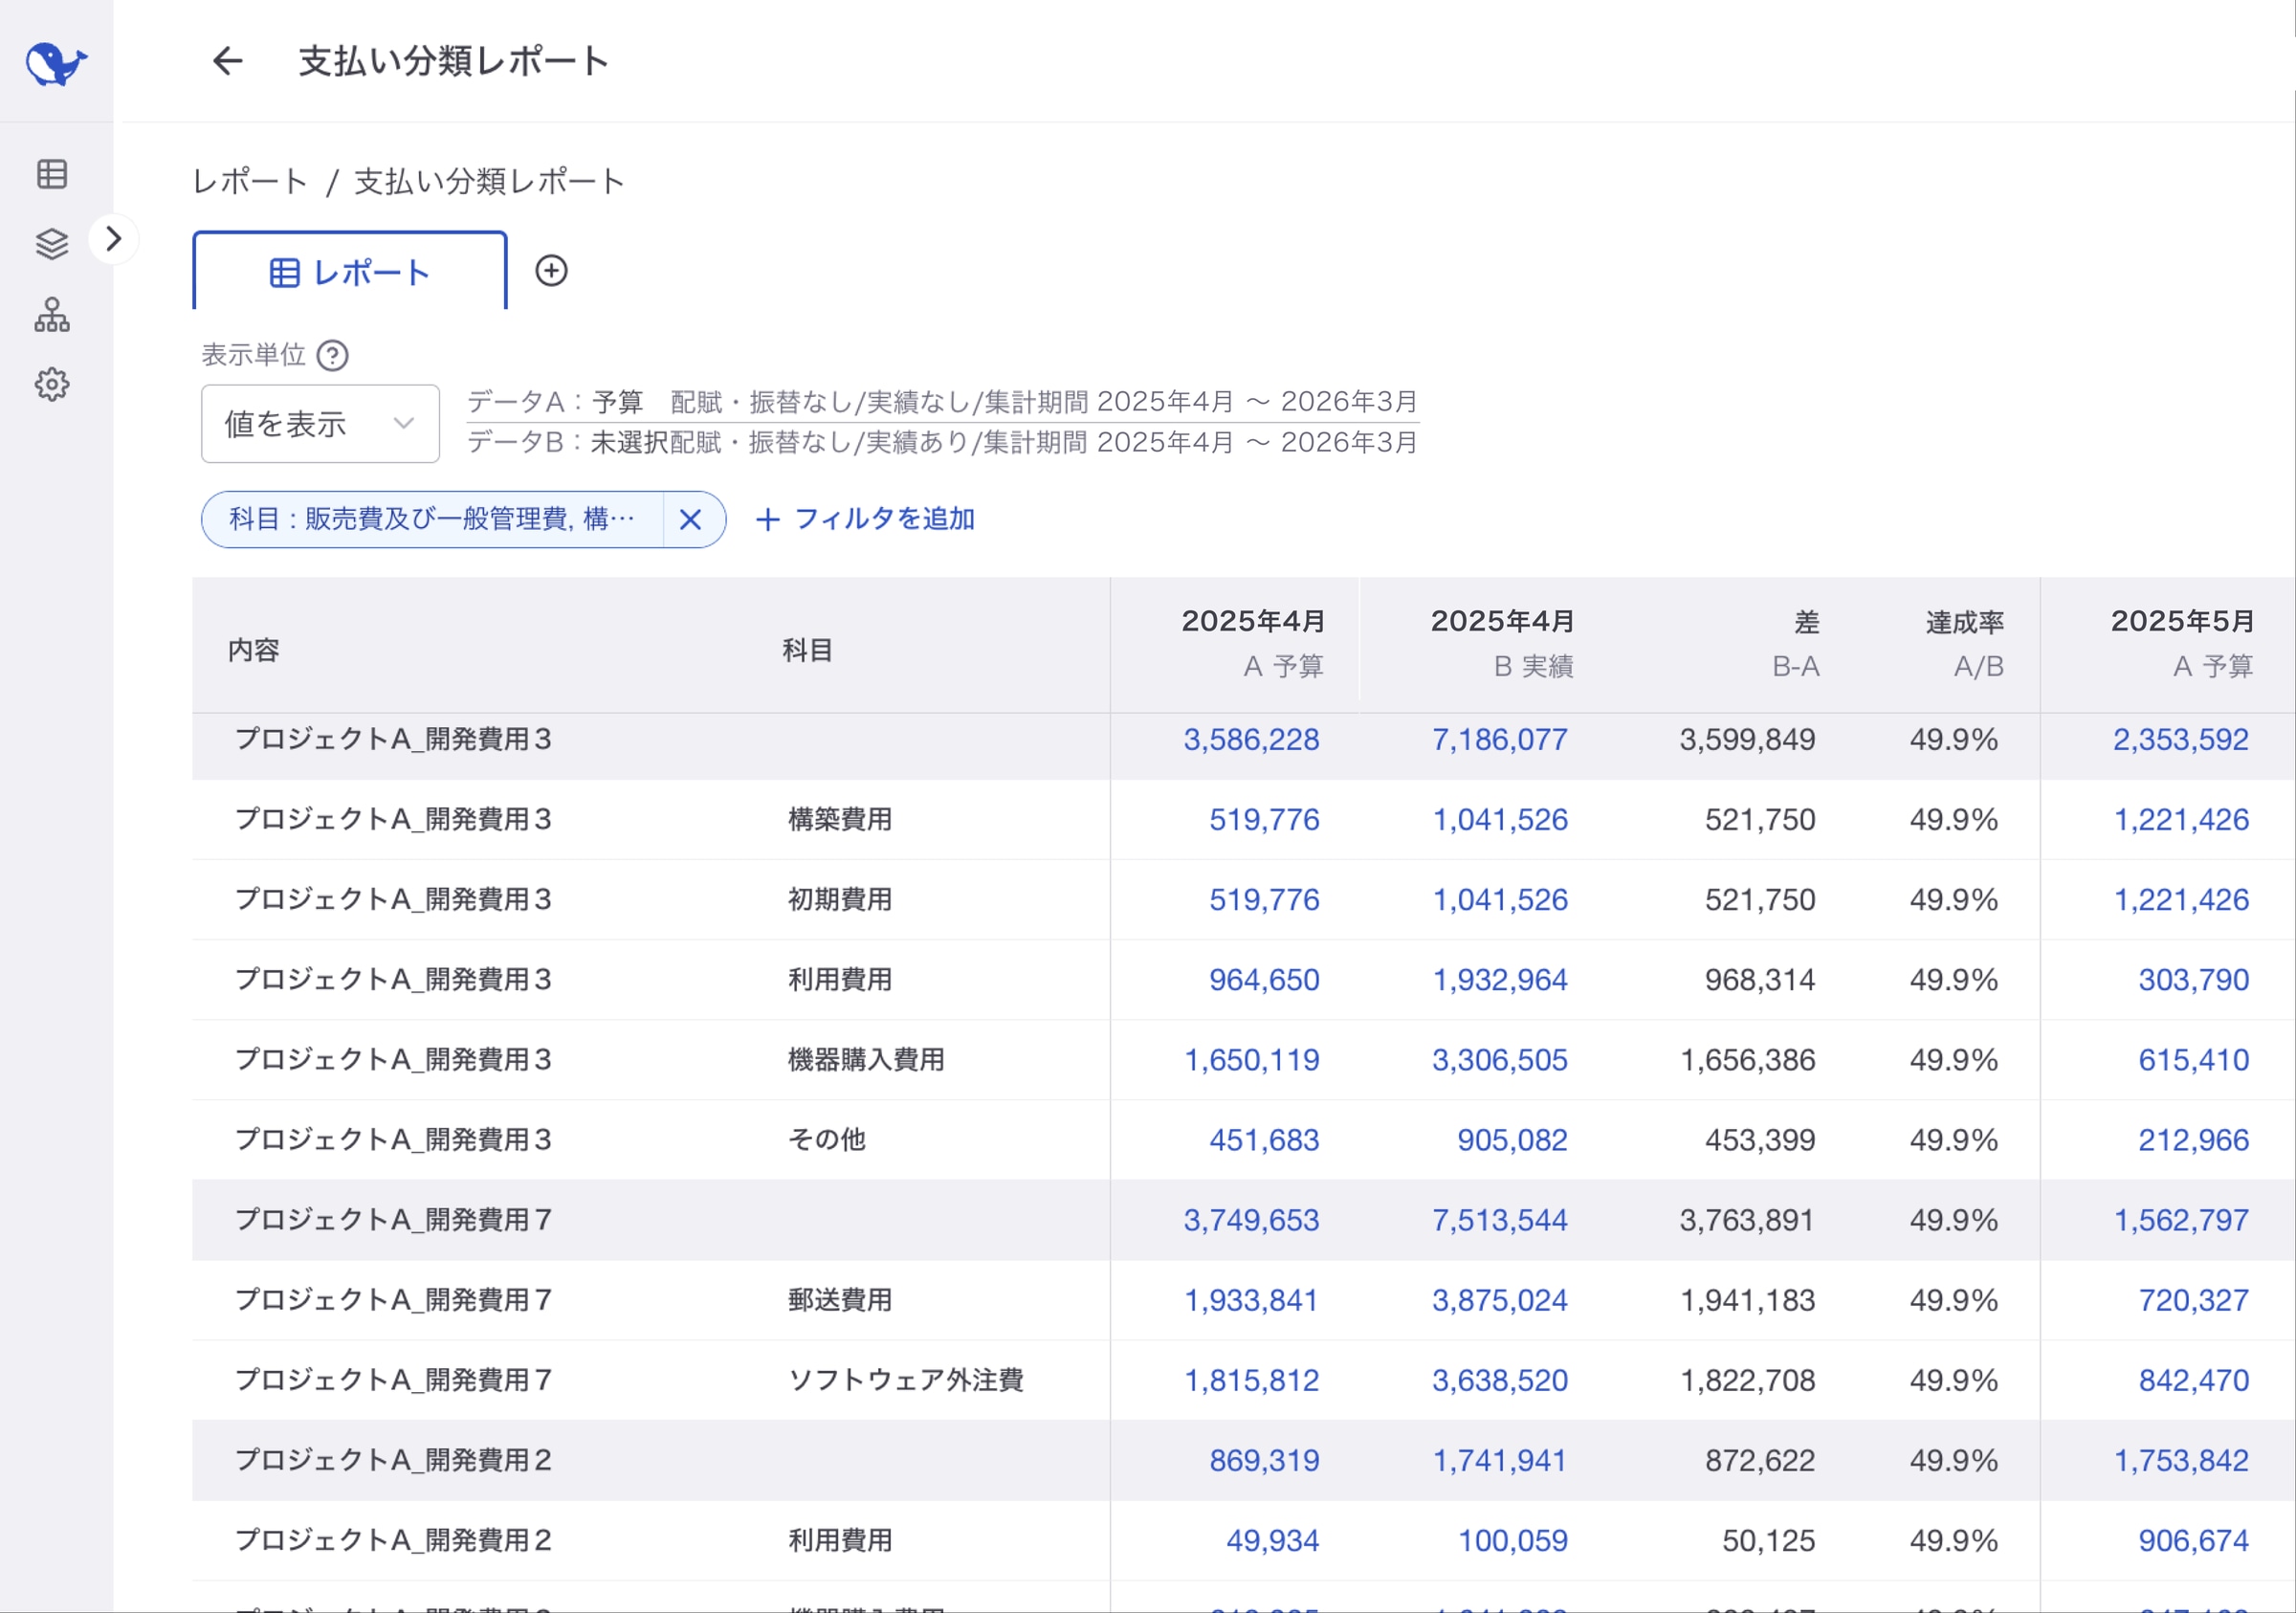The width and height of the screenshot is (2296, 1613).
Task: Click ソフトウェア外注費 row label
Action: click(906, 1380)
